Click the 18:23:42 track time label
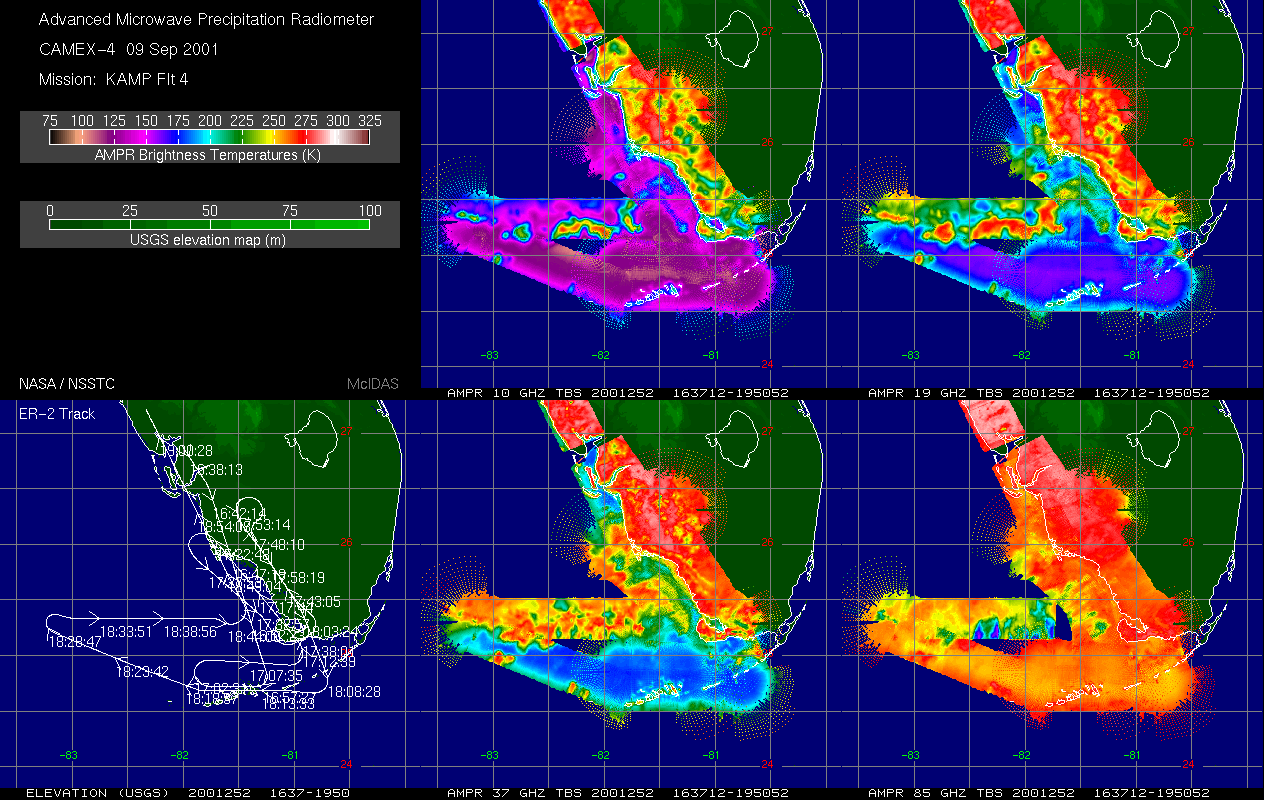Viewport: 1264px width, 800px height. coord(141,672)
